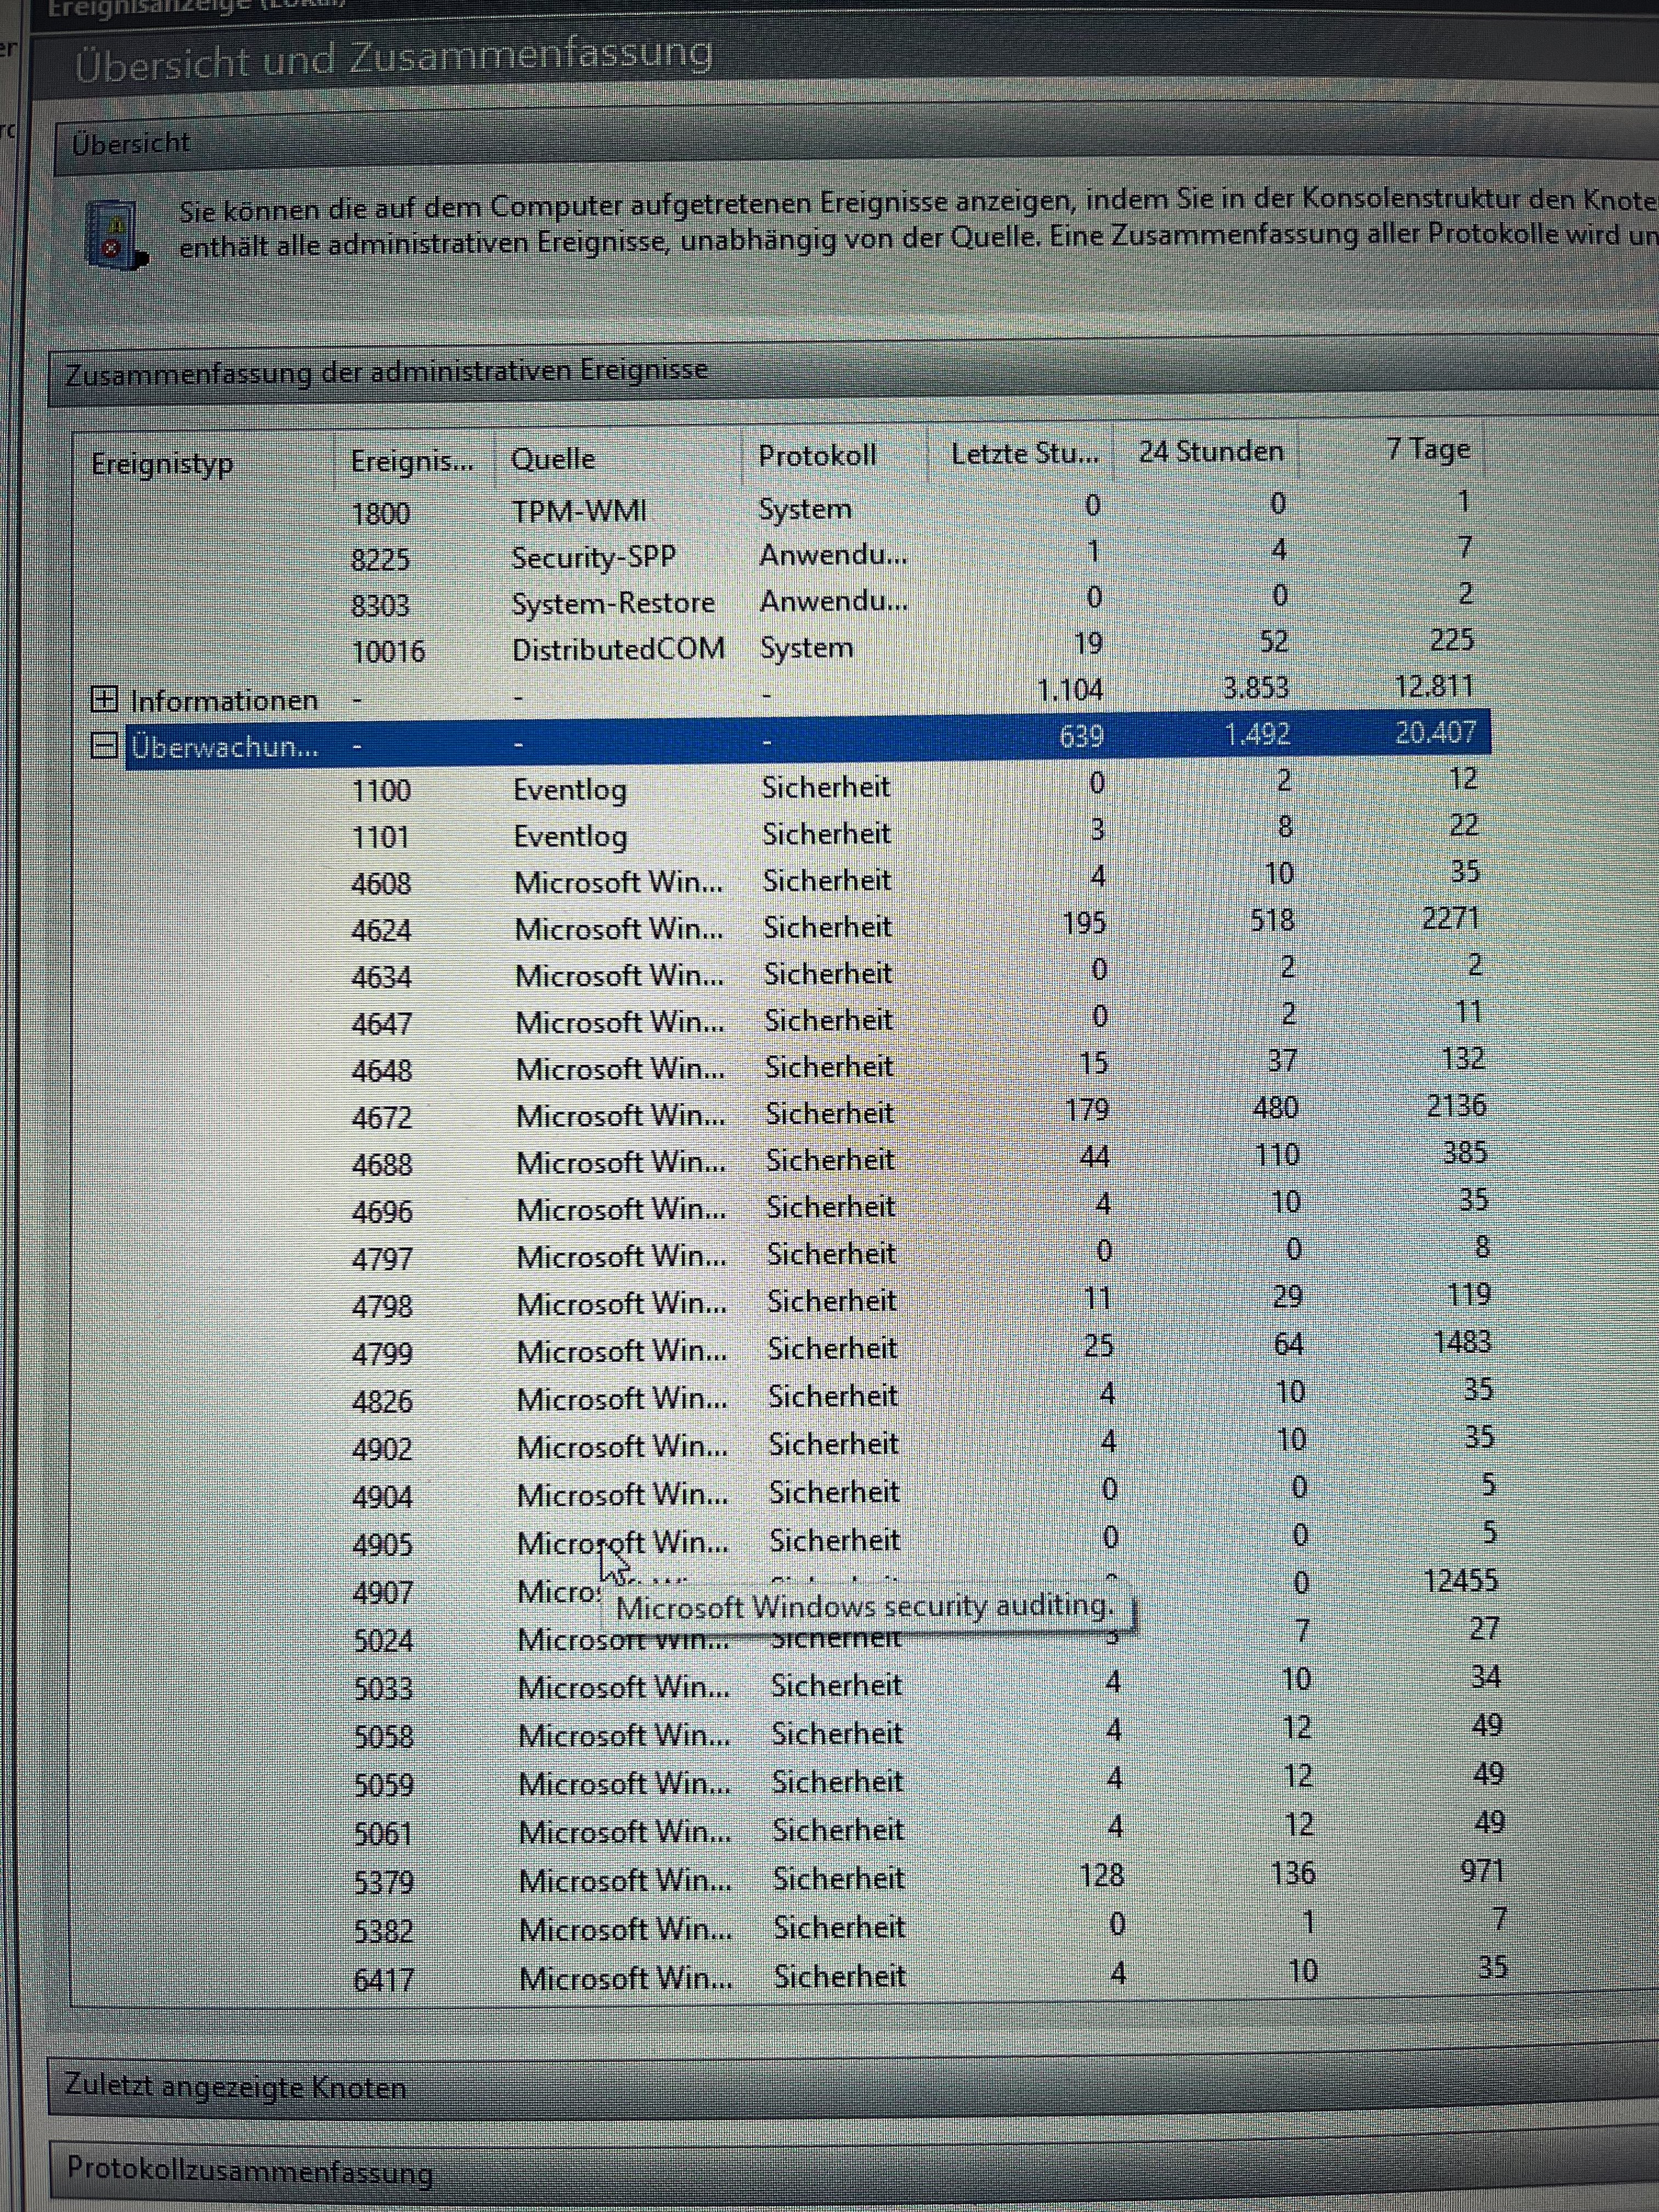
Task: Sort by Ereignistyp column header
Action: pyautogui.click(x=162, y=464)
